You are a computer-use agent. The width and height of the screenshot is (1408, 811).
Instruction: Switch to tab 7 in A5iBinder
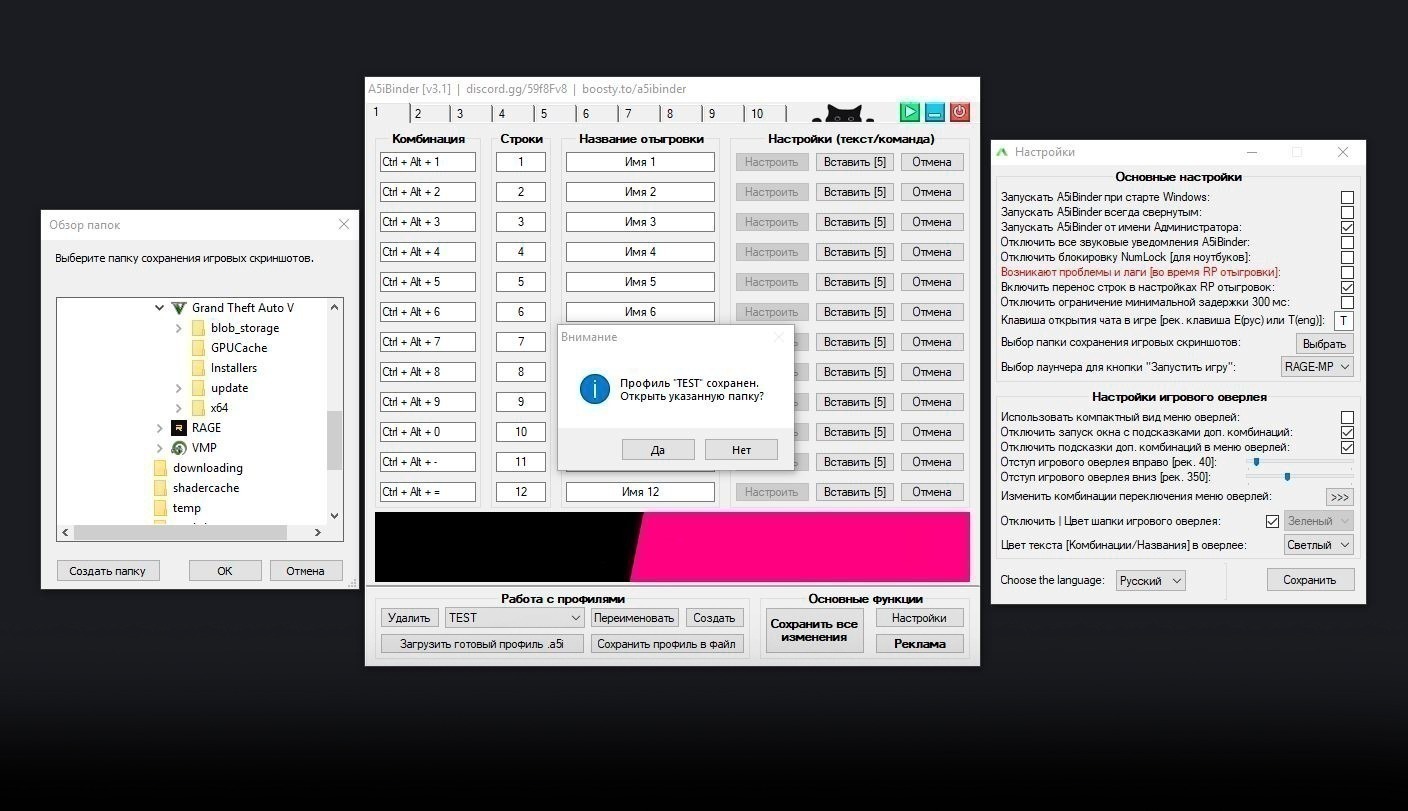point(639,114)
